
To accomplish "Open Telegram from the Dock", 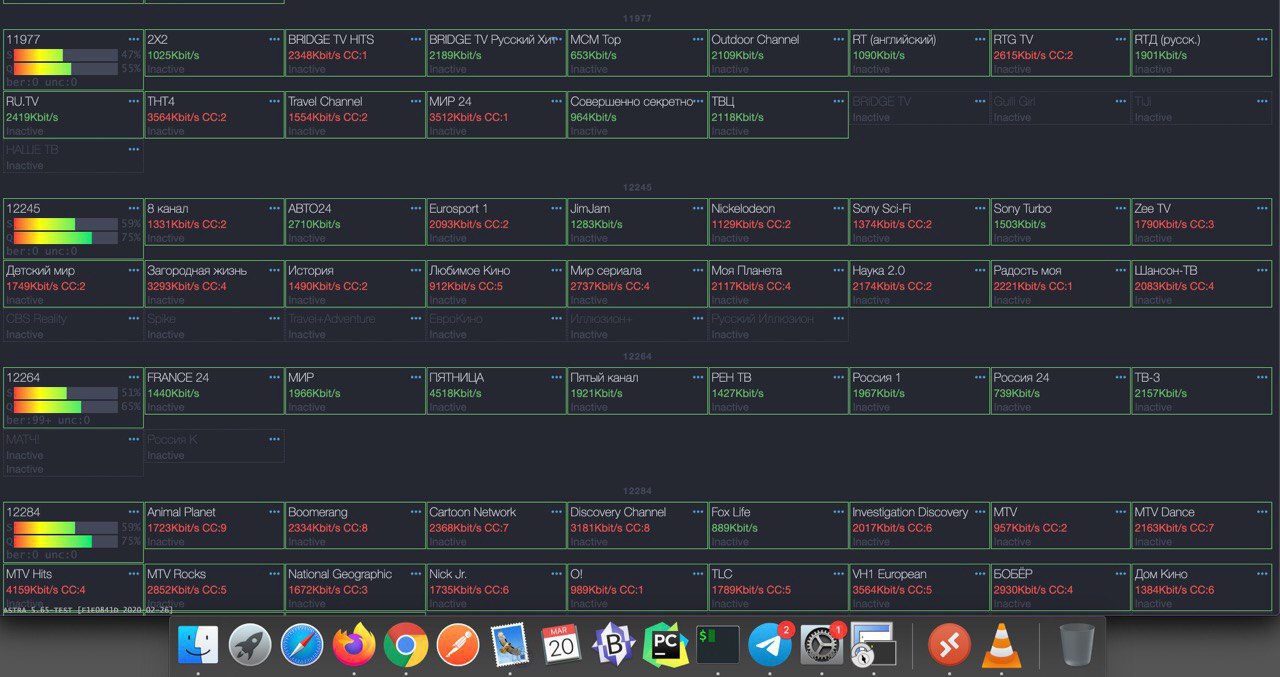I will point(769,645).
